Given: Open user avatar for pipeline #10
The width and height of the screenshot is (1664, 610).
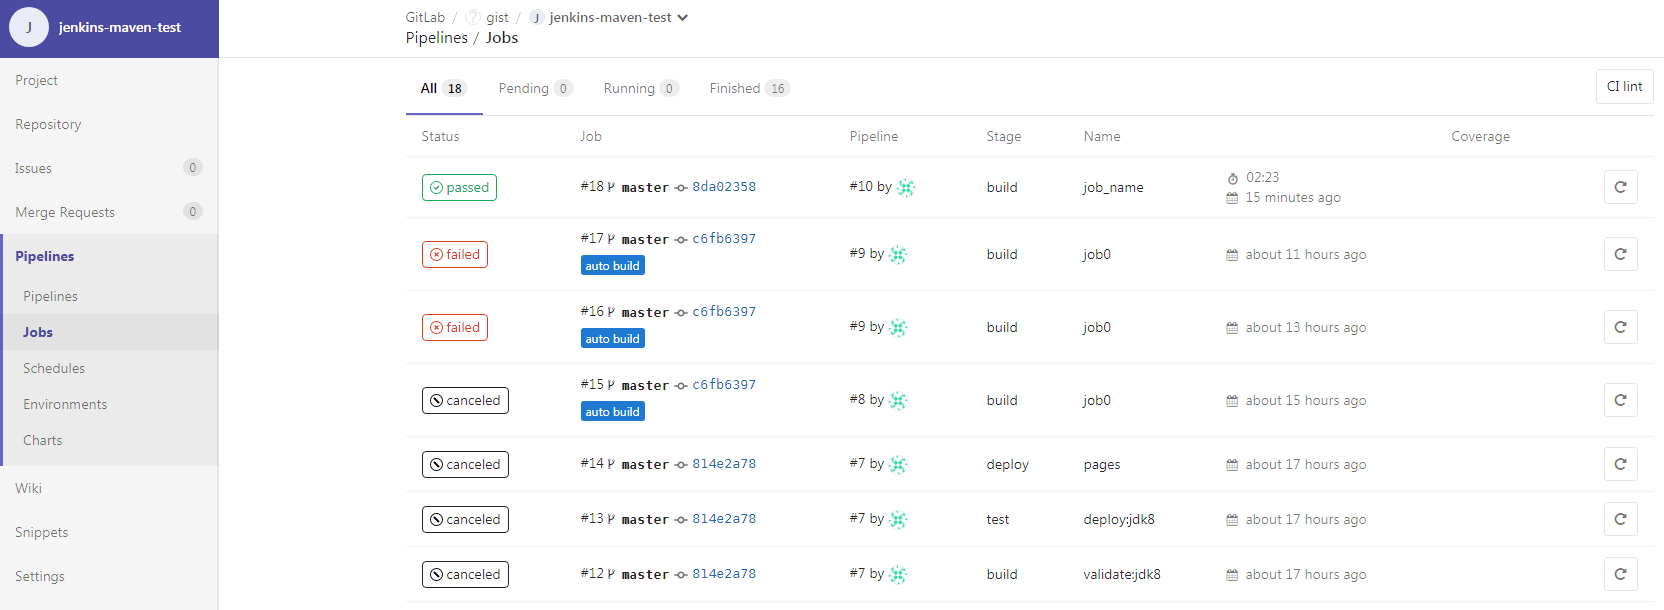Looking at the screenshot, I should 906,187.
